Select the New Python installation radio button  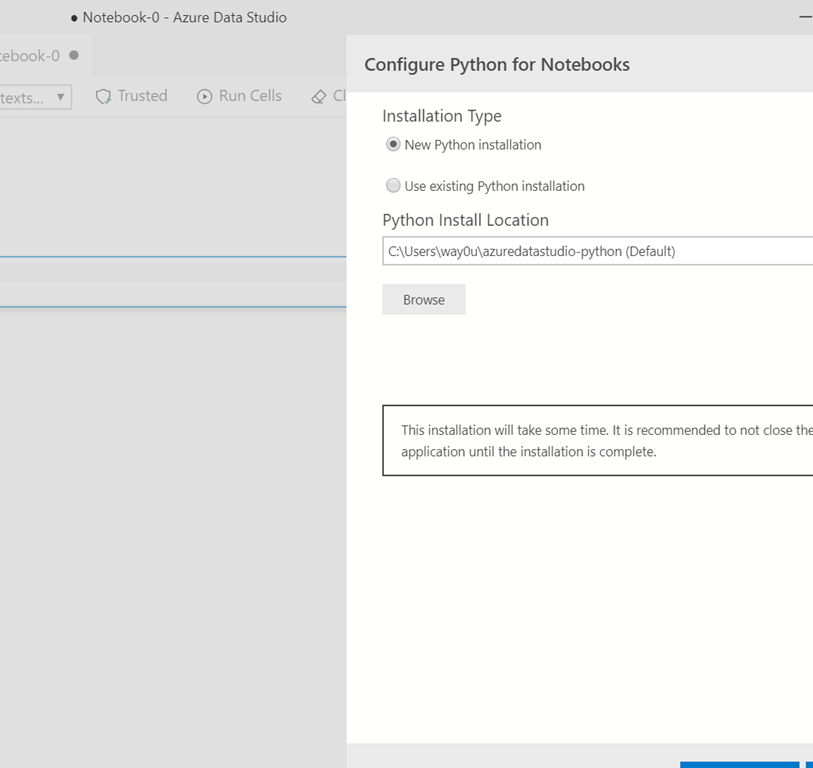click(393, 145)
